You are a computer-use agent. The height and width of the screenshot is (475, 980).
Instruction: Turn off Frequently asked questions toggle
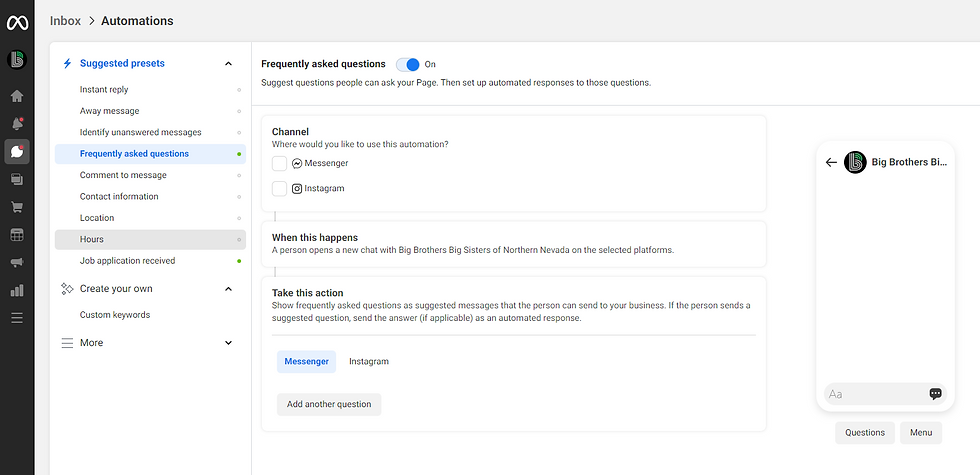pos(408,64)
